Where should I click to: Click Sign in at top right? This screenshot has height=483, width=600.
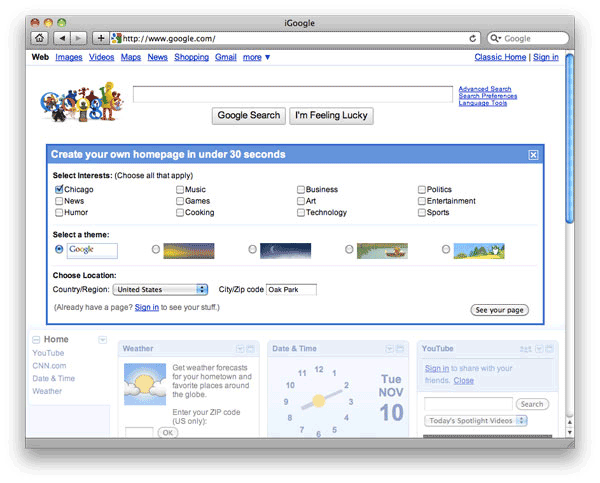[546, 57]
